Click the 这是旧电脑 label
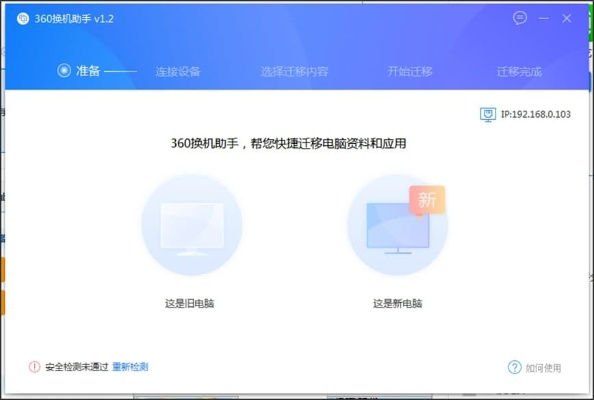The width and height of the screenshot is (594, 400). 189,303
